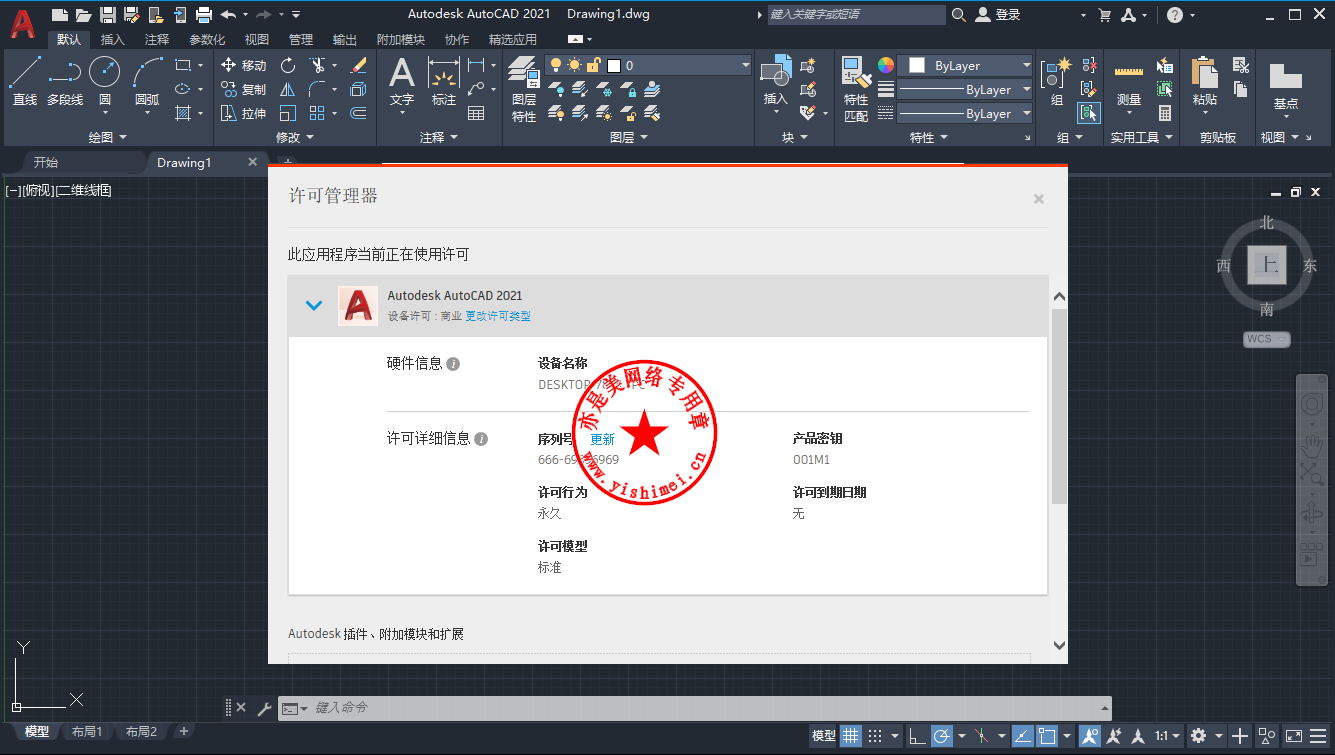The image size is (1335, 755).
Task: Switch to the Annotate (注释) ribbon tab
Action: tap(157, 40)
